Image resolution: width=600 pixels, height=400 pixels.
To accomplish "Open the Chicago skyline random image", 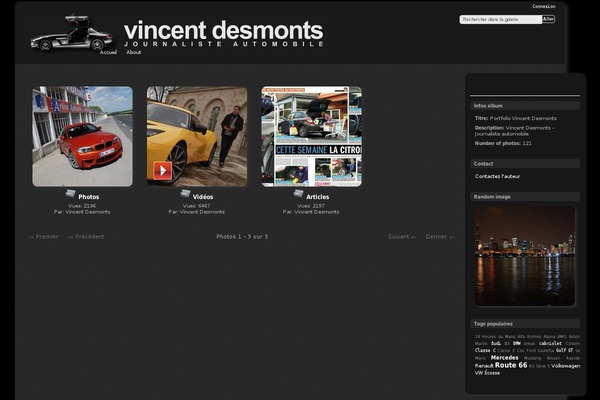I will (525, 256).
